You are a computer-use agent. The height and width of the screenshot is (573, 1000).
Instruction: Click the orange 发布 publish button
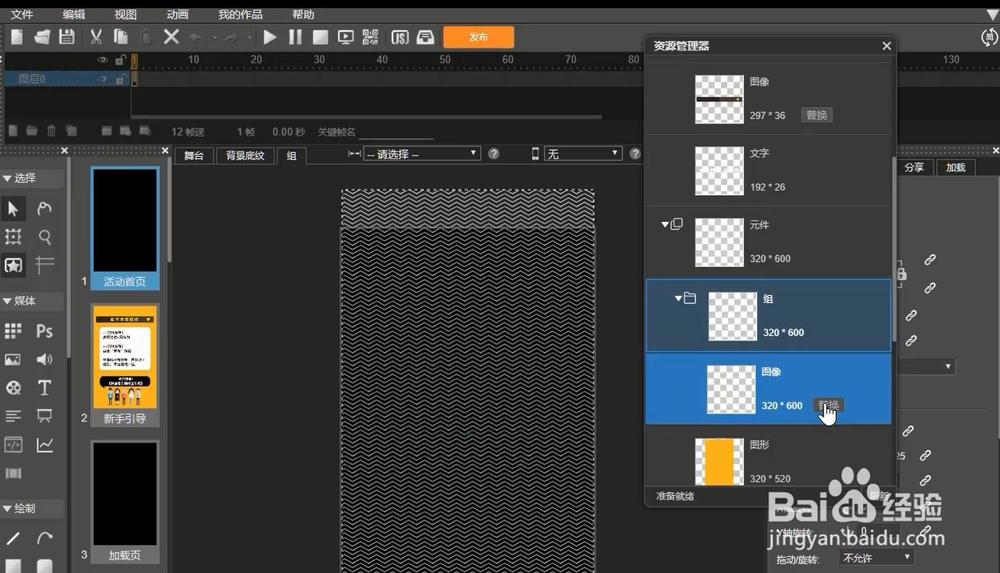478,37
